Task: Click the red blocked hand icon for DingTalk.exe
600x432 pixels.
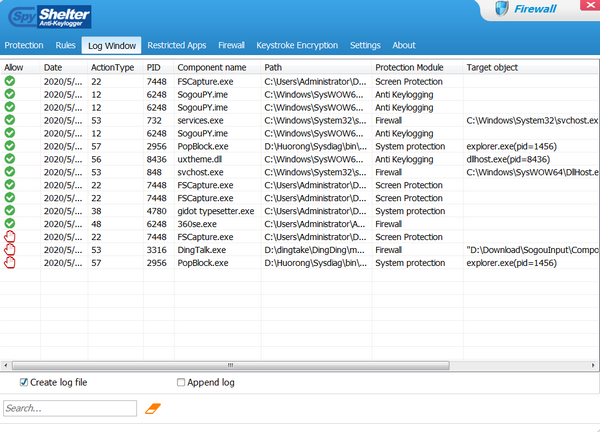Action: pyautogui.click(x=10, y=250)
